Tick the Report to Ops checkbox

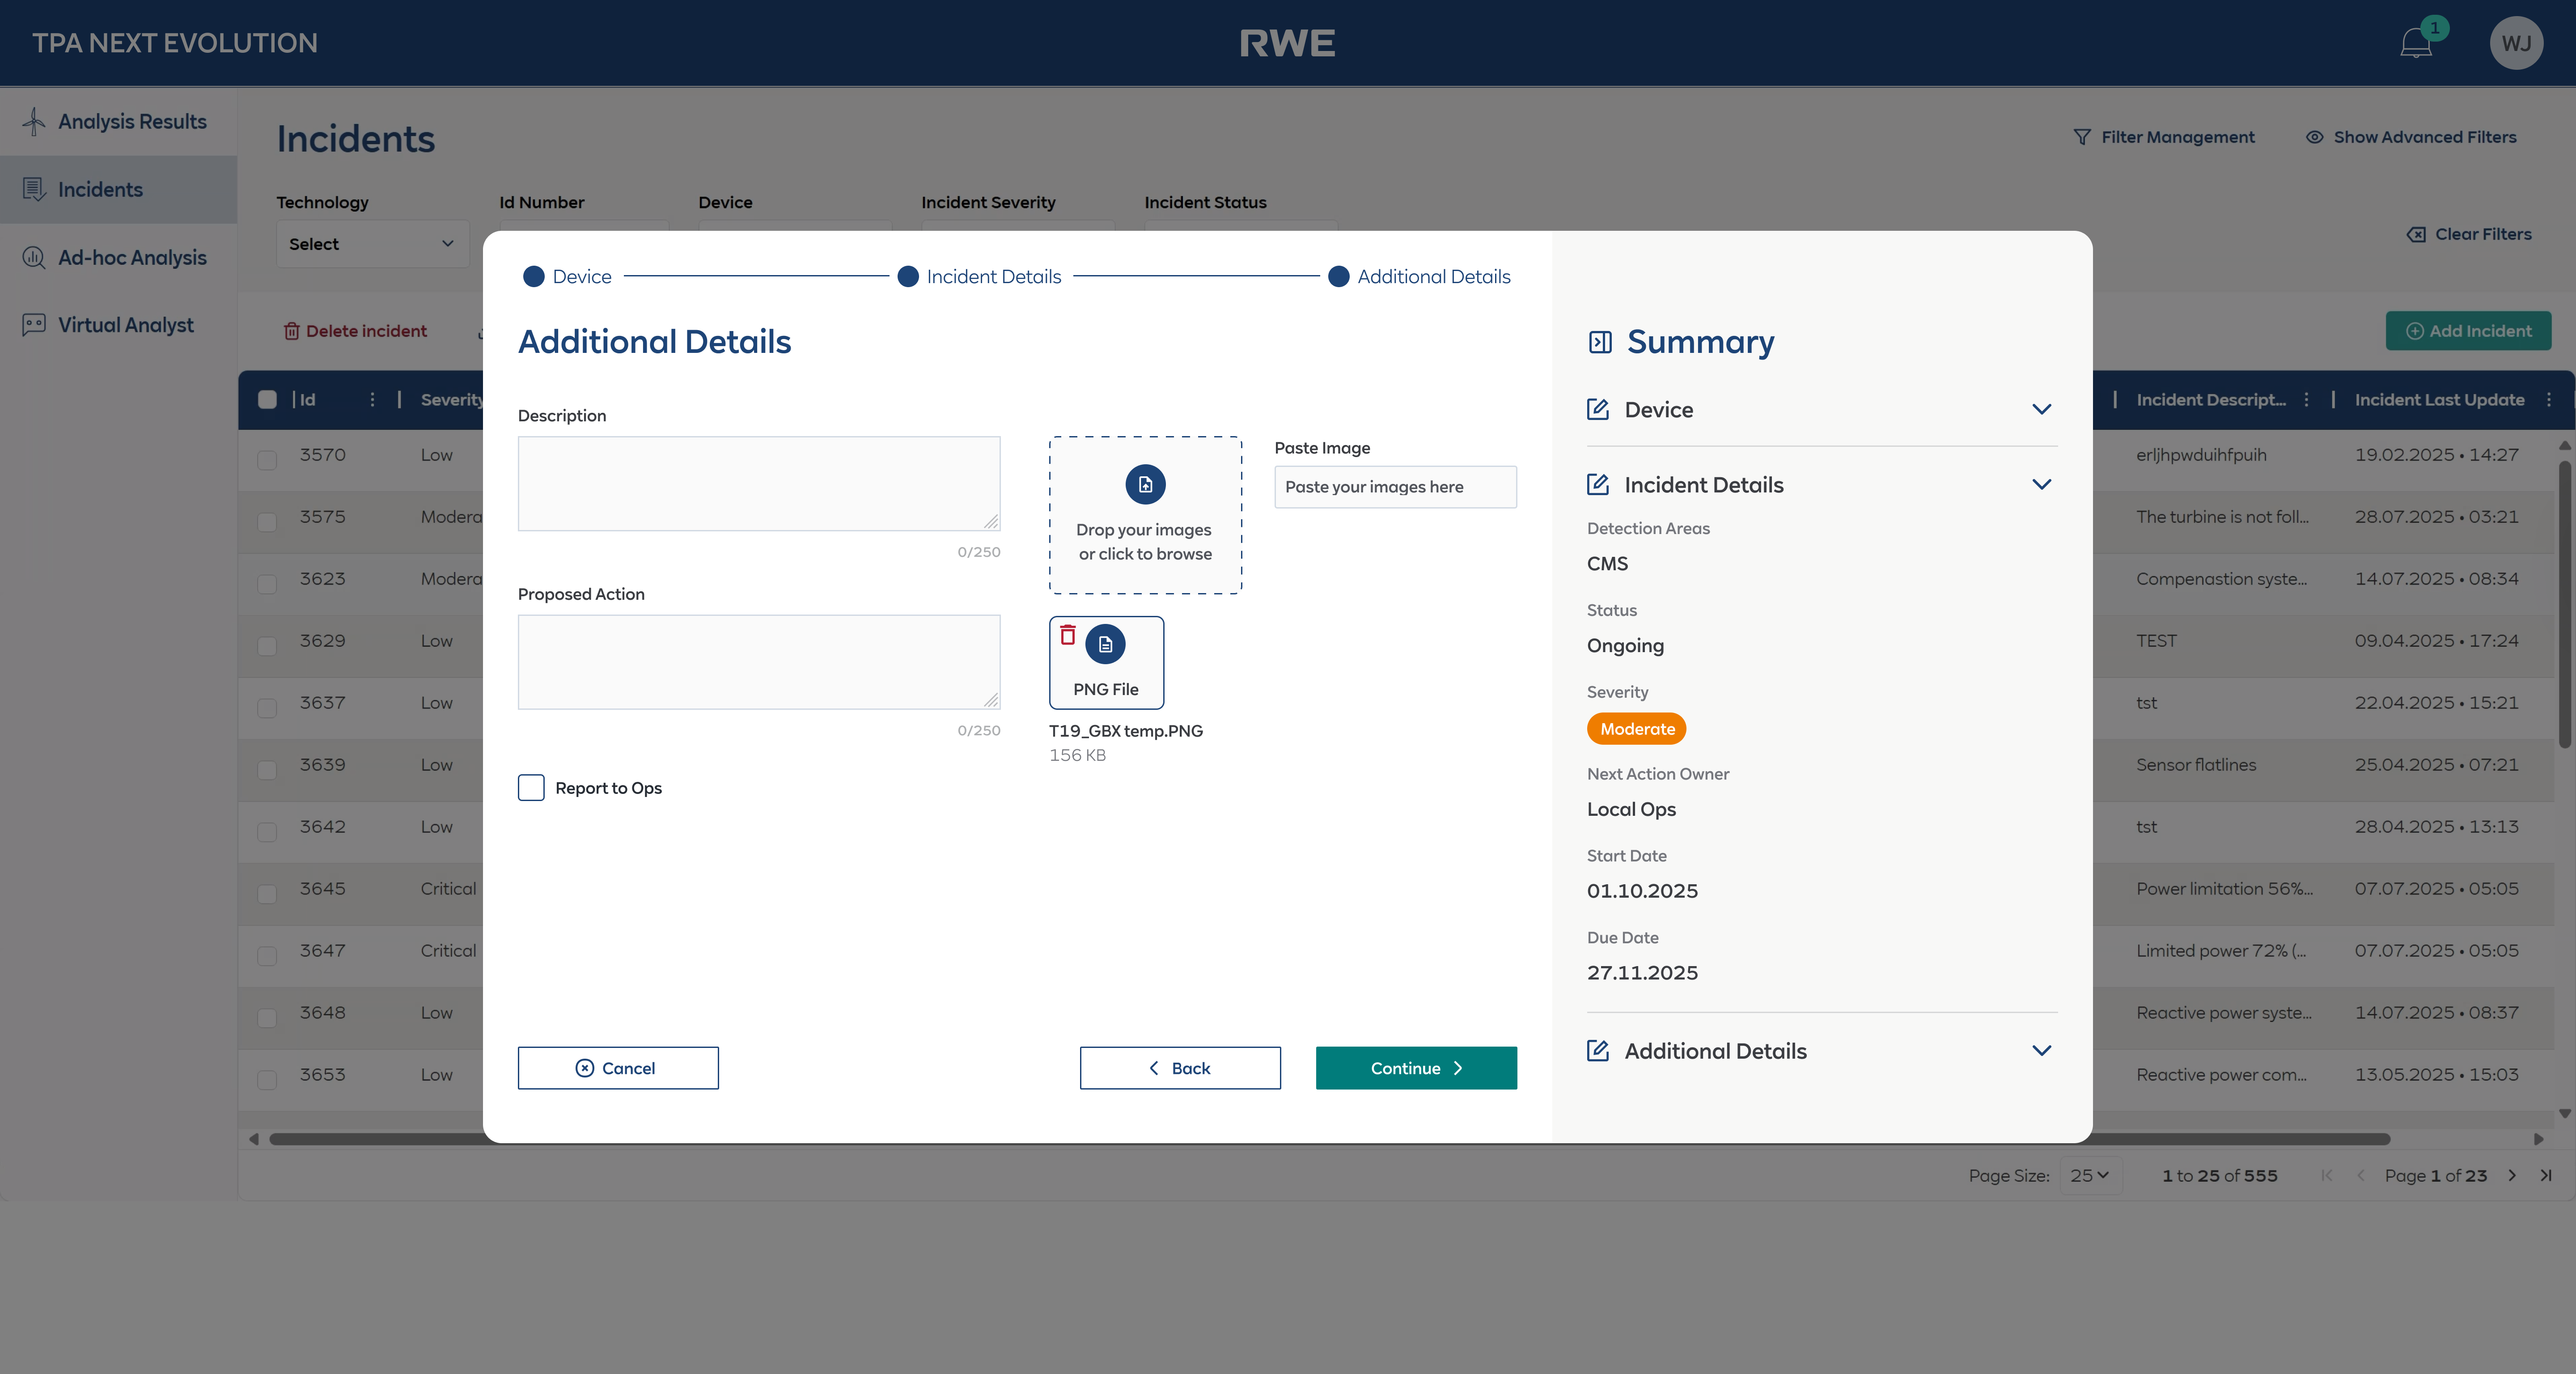(x=531, y=787)
